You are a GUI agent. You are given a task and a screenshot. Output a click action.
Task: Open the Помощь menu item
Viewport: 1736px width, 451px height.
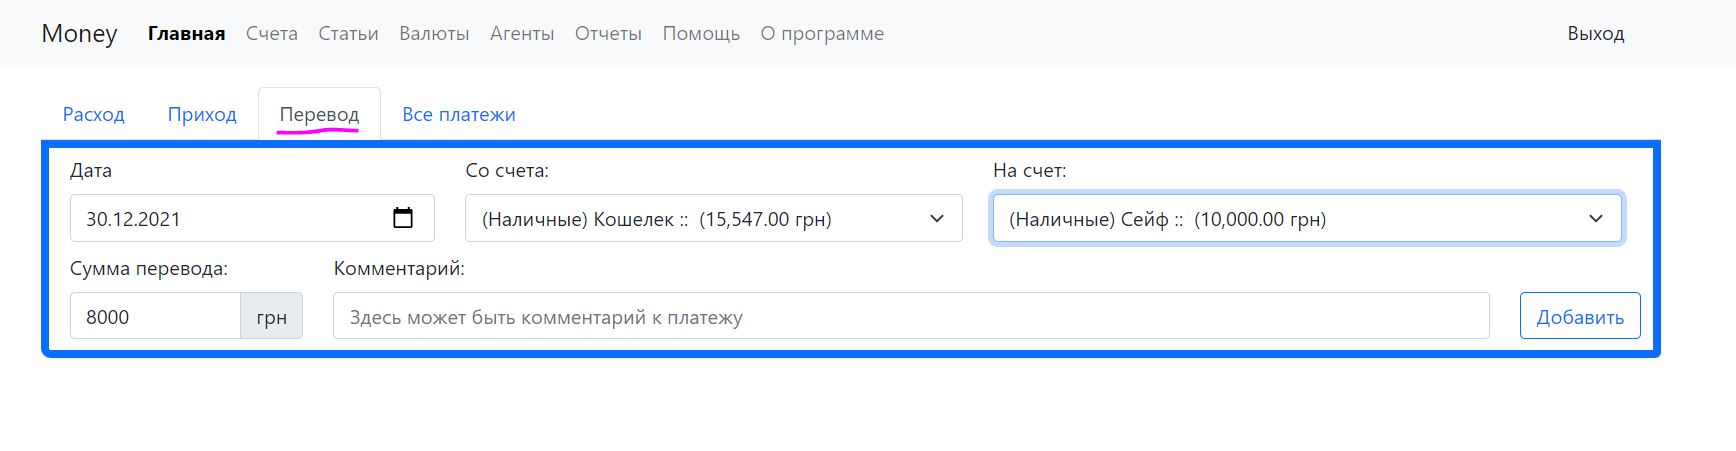701,33
